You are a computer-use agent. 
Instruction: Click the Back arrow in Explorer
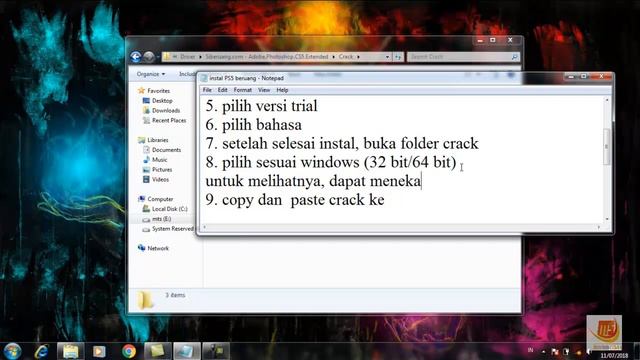pos(136,57)
